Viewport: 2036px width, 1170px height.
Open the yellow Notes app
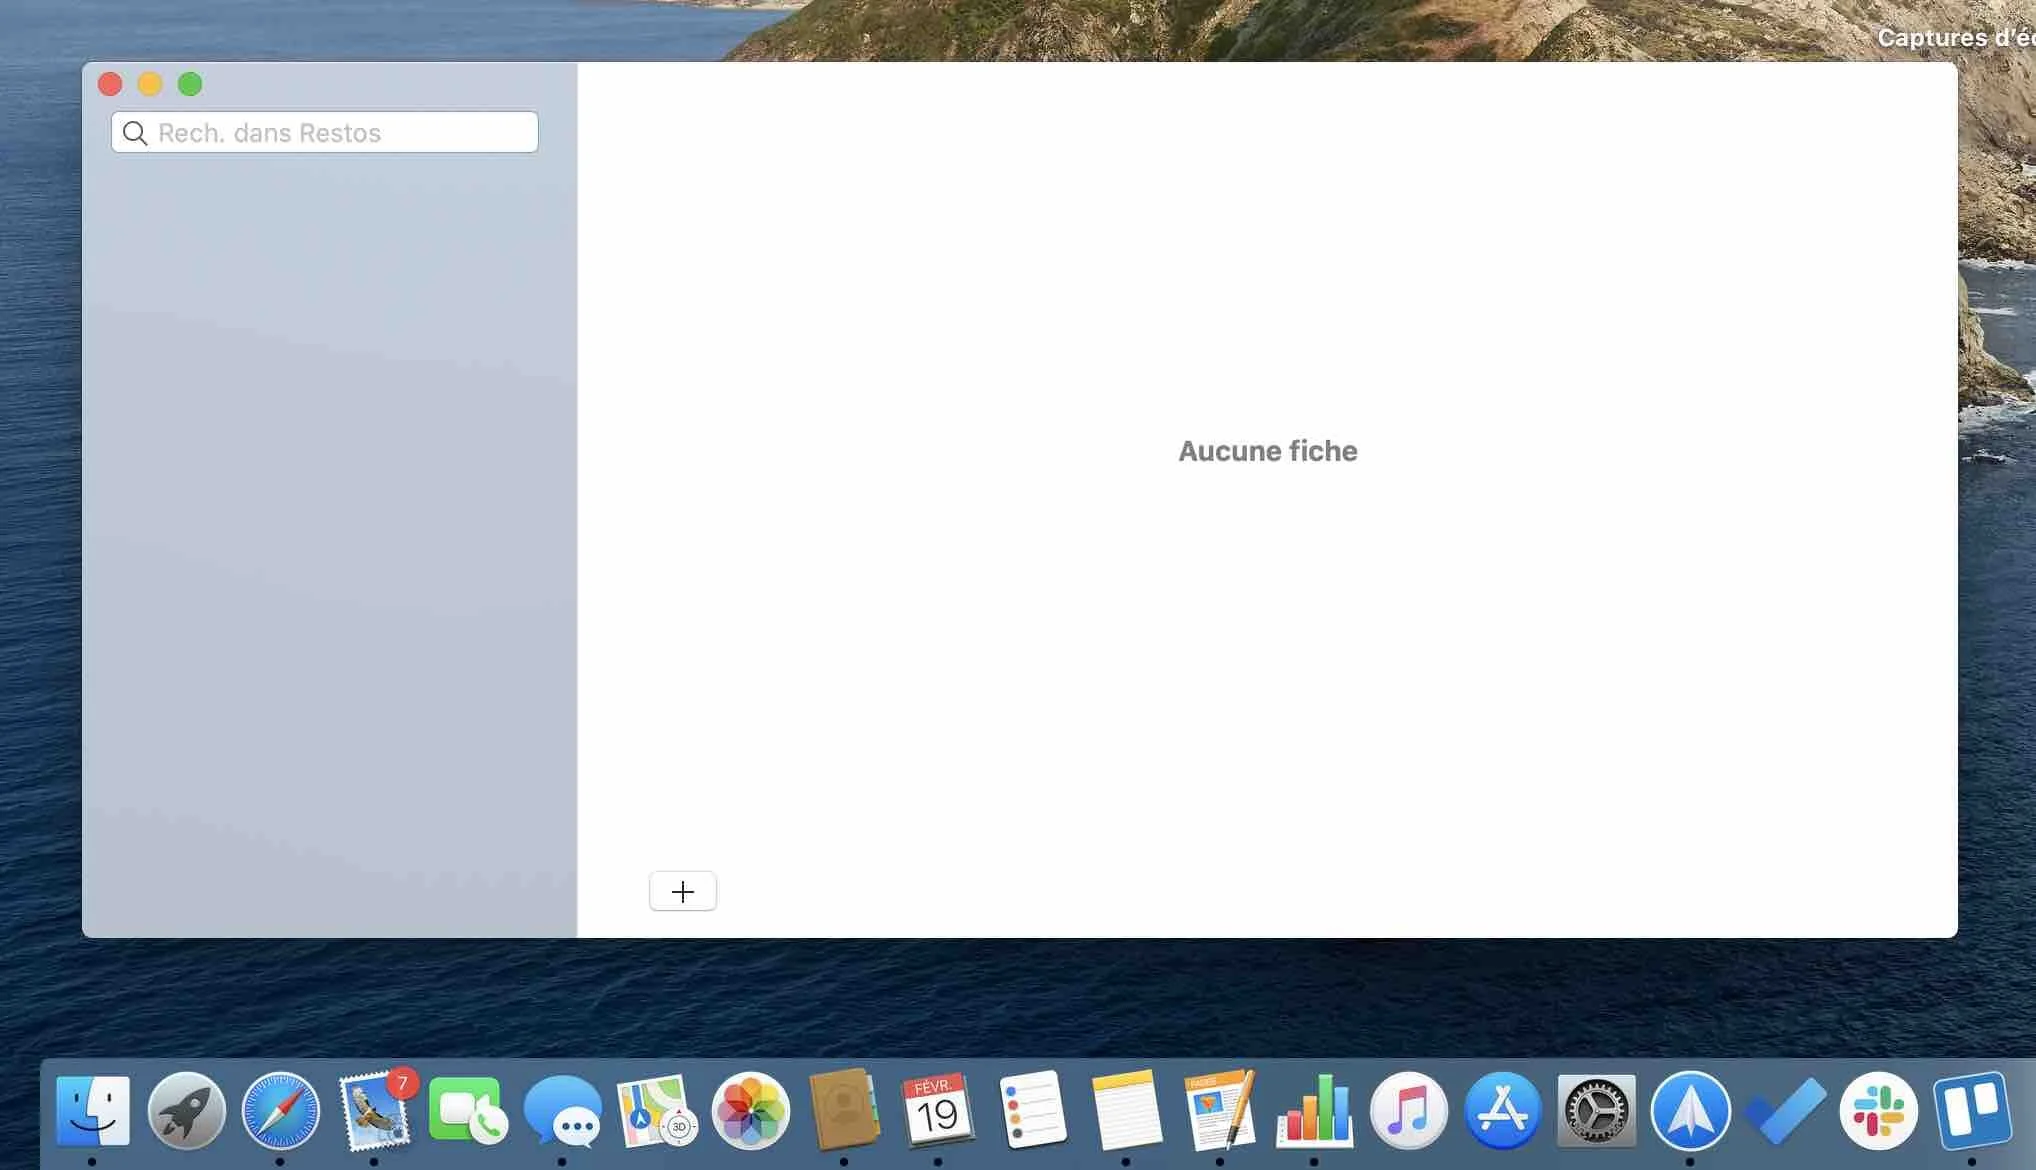pos(1126,1111)
